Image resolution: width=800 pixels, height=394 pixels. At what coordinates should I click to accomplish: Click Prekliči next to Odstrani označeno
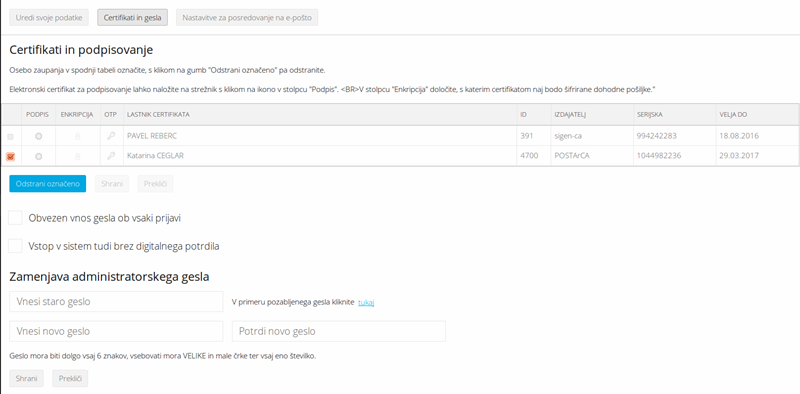pos(156,184)
